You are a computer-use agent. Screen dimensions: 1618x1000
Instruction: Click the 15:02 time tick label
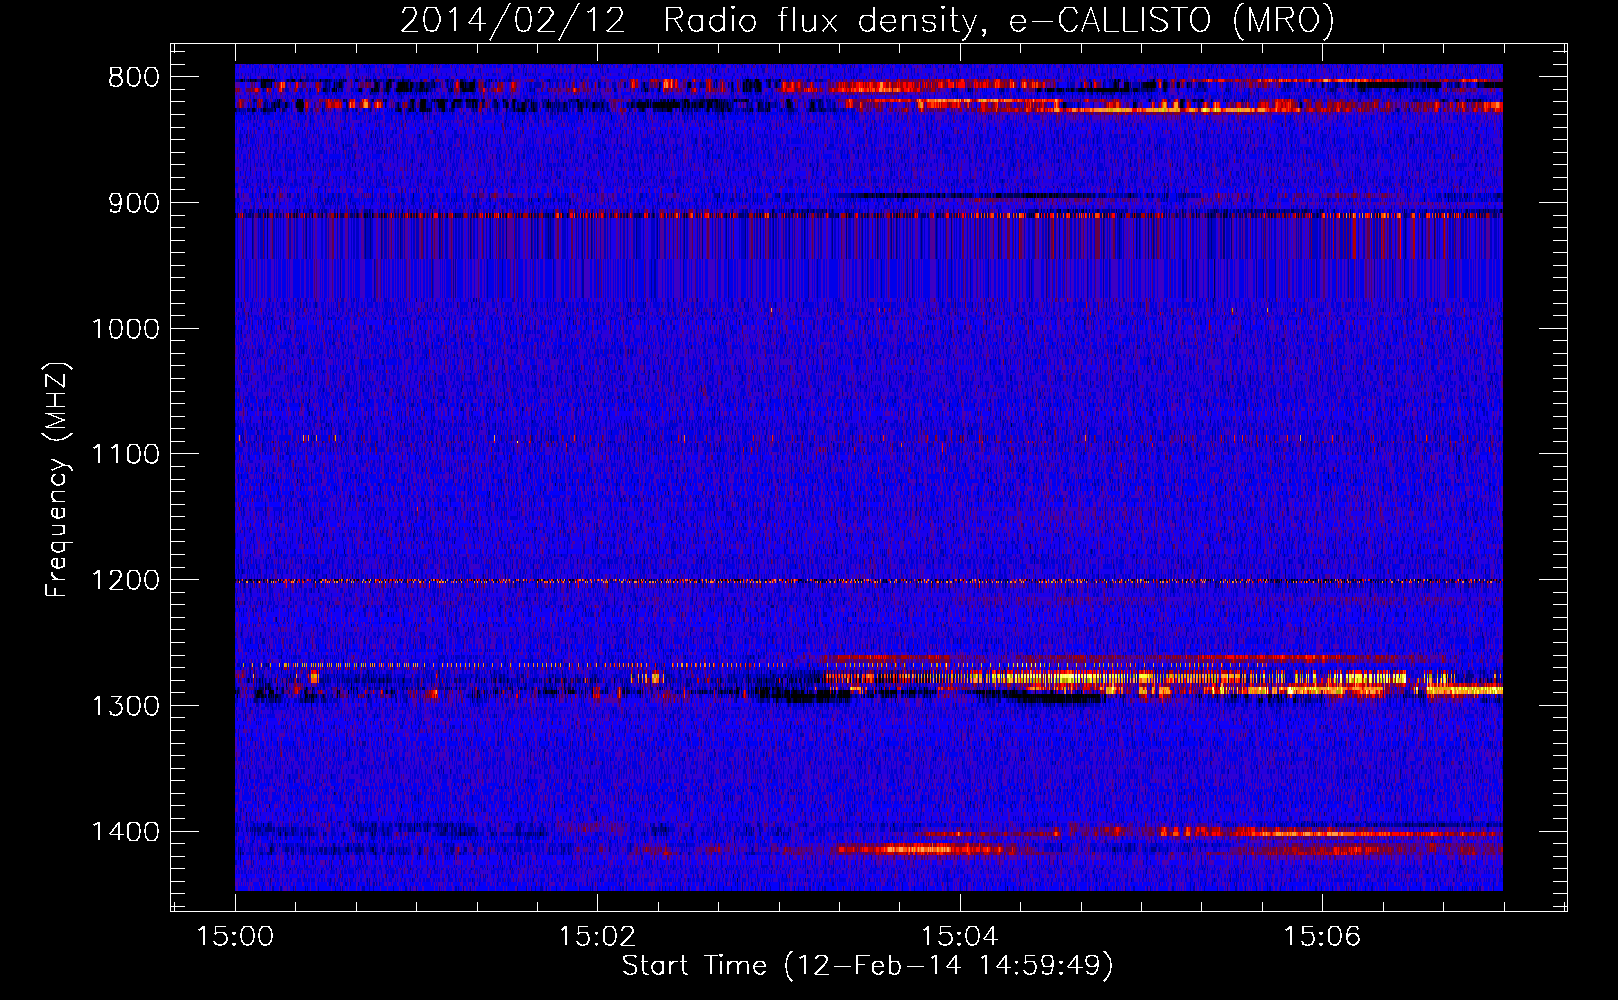[598, 937]
